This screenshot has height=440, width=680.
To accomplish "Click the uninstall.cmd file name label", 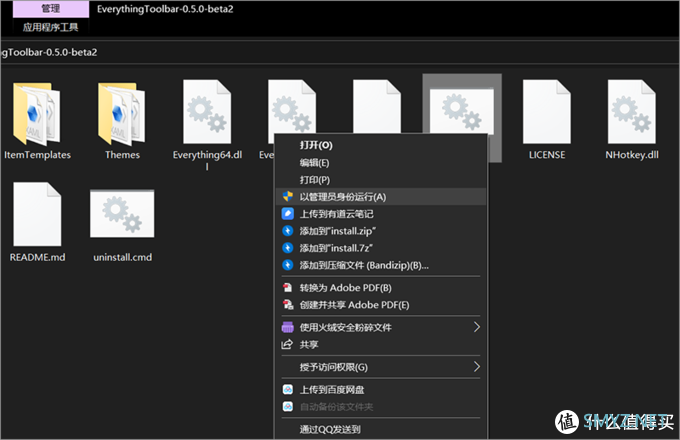I will [122, 257].
